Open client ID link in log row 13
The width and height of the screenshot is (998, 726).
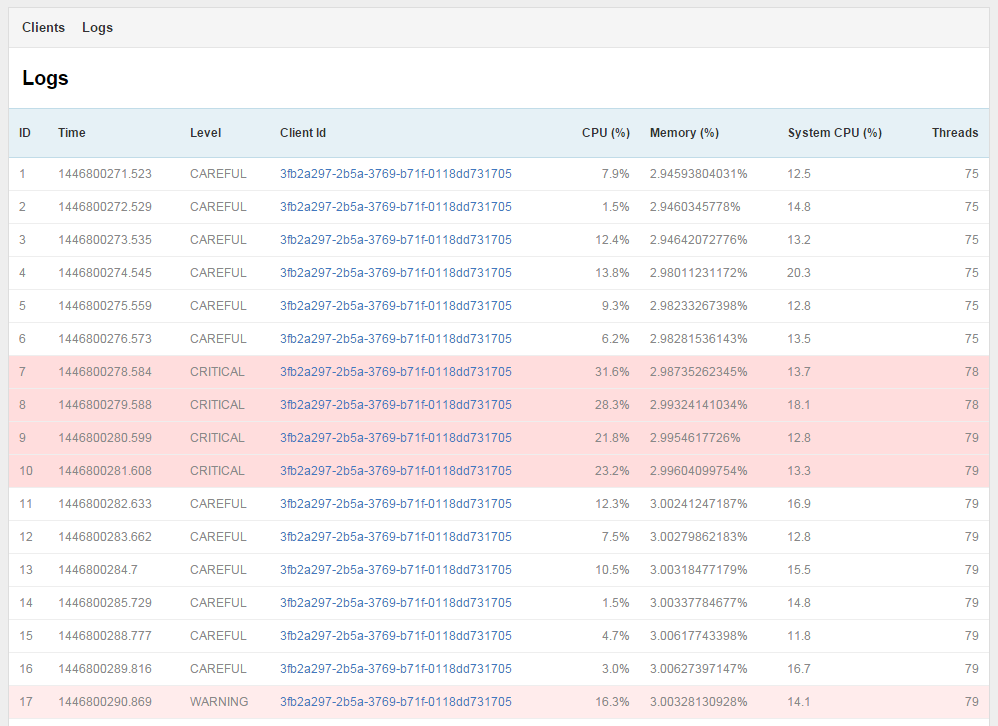tap(396, 570)
